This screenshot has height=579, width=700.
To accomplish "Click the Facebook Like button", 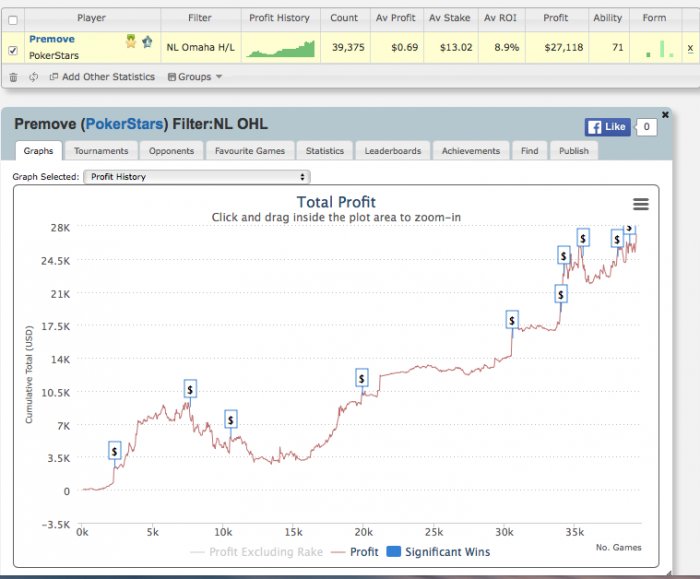I will pyautogui.click(x=608, y=127).
